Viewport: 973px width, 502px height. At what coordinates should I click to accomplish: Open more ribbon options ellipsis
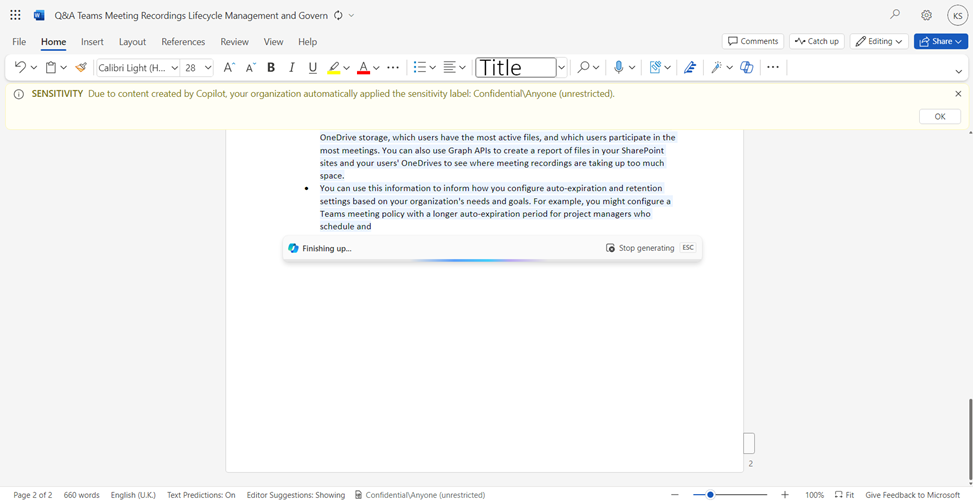click(773, 67)
